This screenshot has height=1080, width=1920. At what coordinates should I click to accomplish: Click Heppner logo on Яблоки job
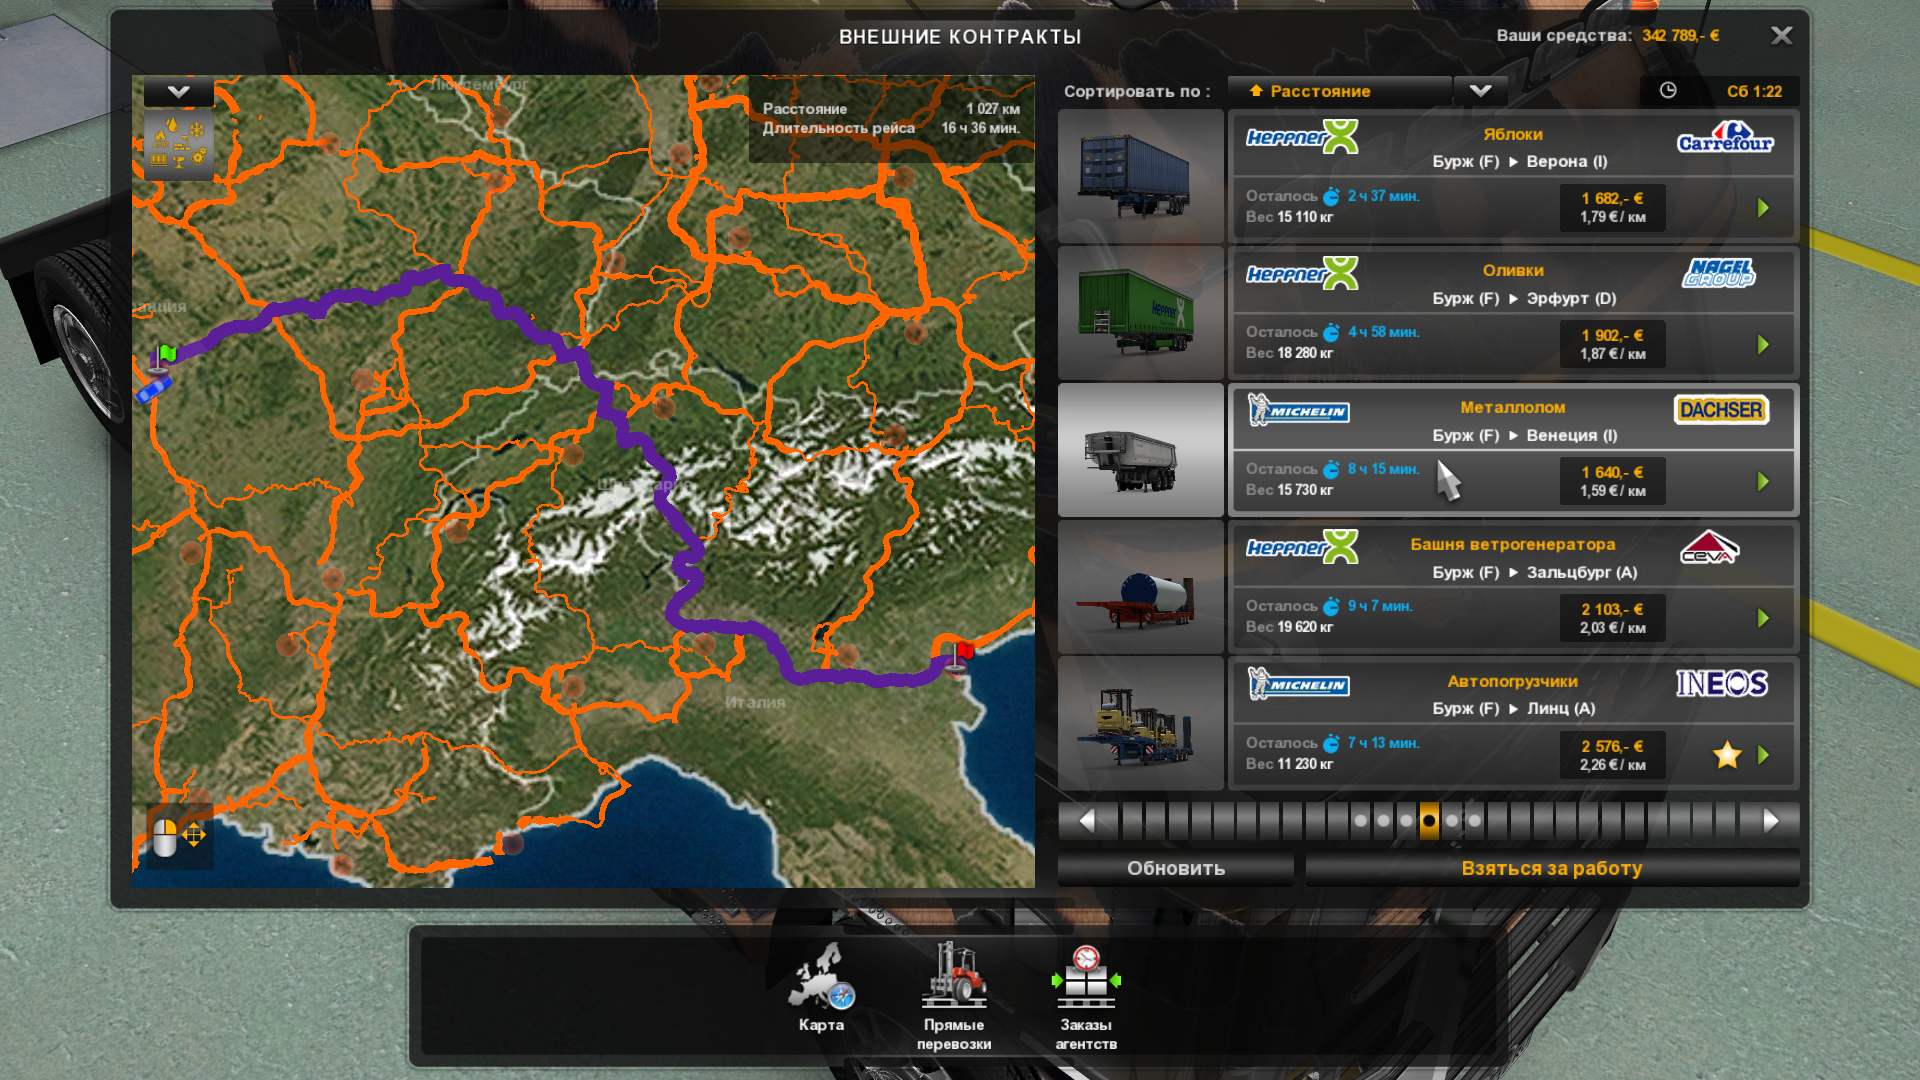coord(1302,137)
